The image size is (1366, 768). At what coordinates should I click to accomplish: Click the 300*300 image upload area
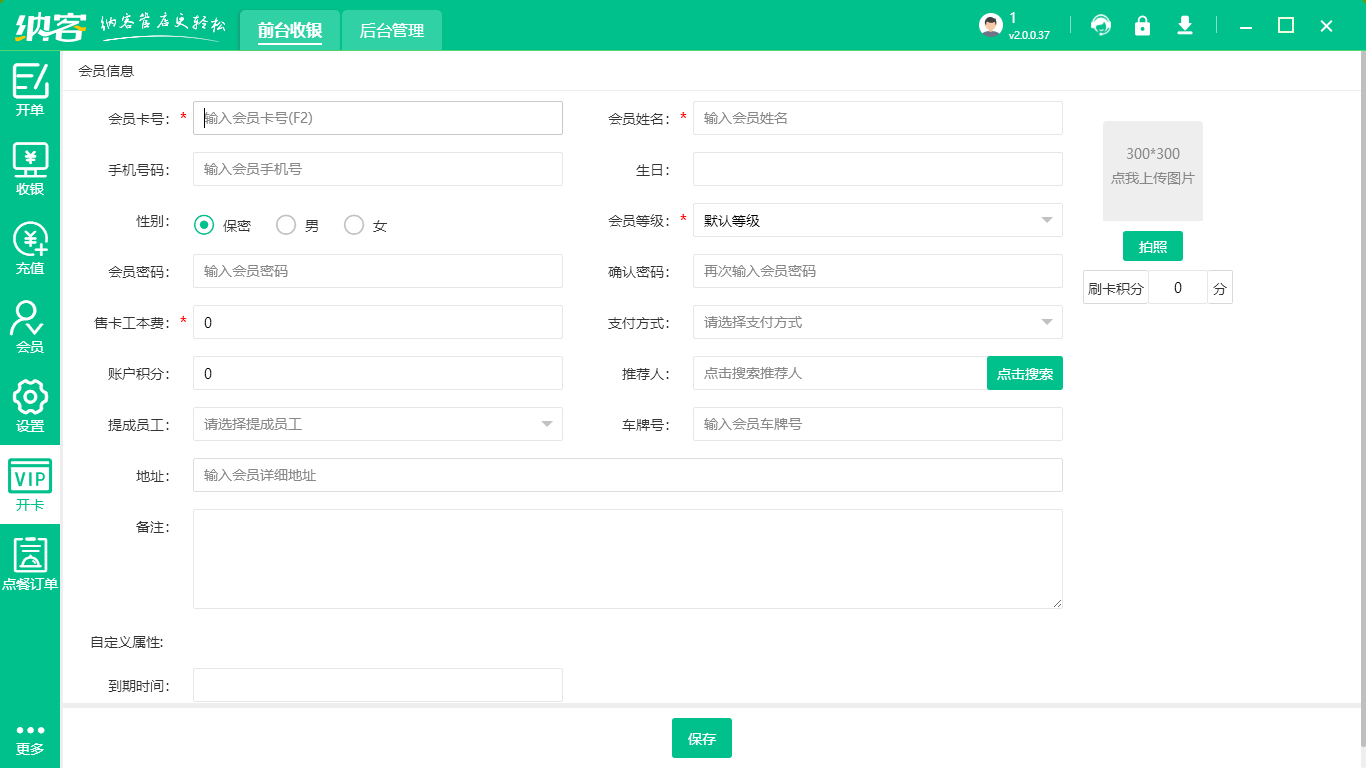point(1152,170)
